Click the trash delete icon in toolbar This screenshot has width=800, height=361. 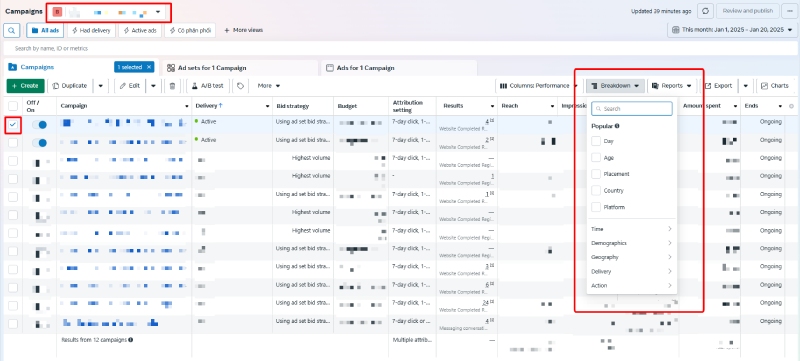(172, 86)
